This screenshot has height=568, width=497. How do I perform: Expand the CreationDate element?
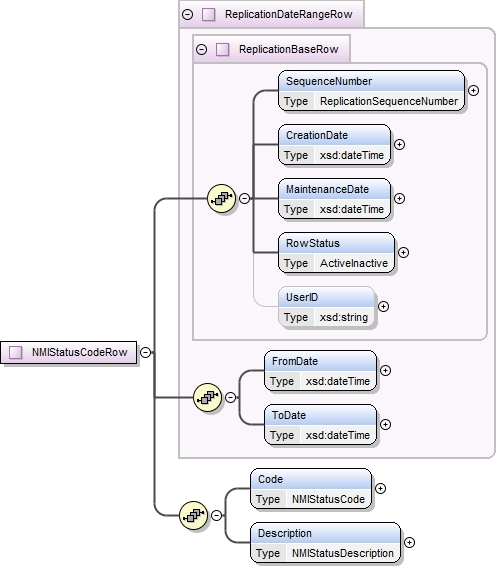point(400,145)
